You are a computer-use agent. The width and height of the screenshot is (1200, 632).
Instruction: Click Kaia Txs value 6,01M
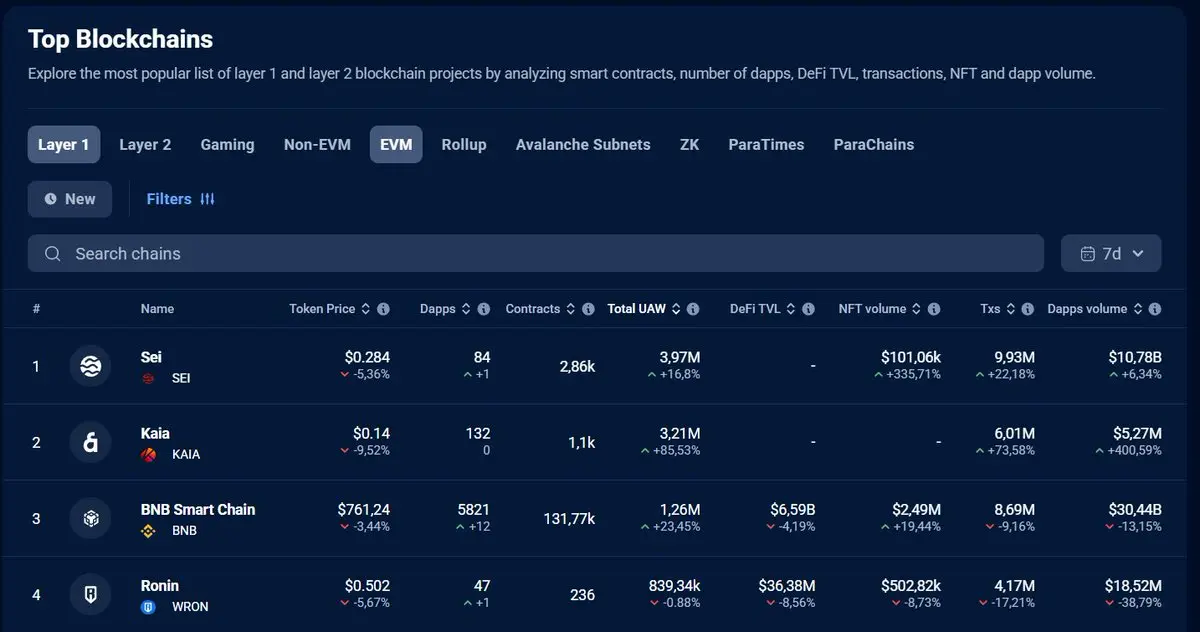pos(1014,433)
